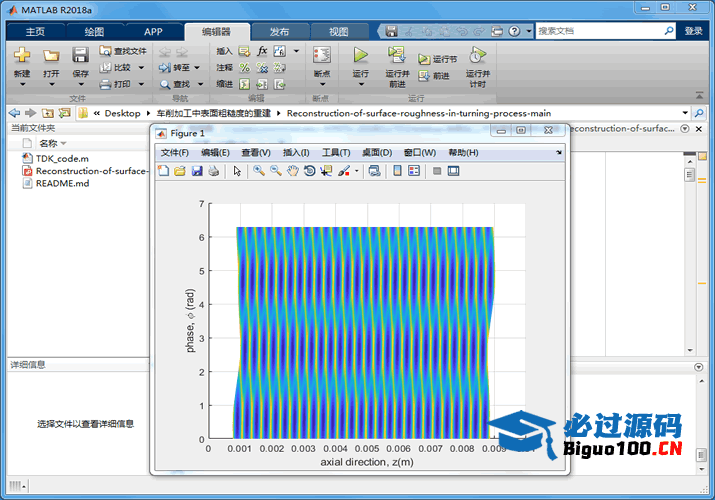Click the 登录 (Sign In) link
Screen dimensions: 715x500
[x=693, y=31]
